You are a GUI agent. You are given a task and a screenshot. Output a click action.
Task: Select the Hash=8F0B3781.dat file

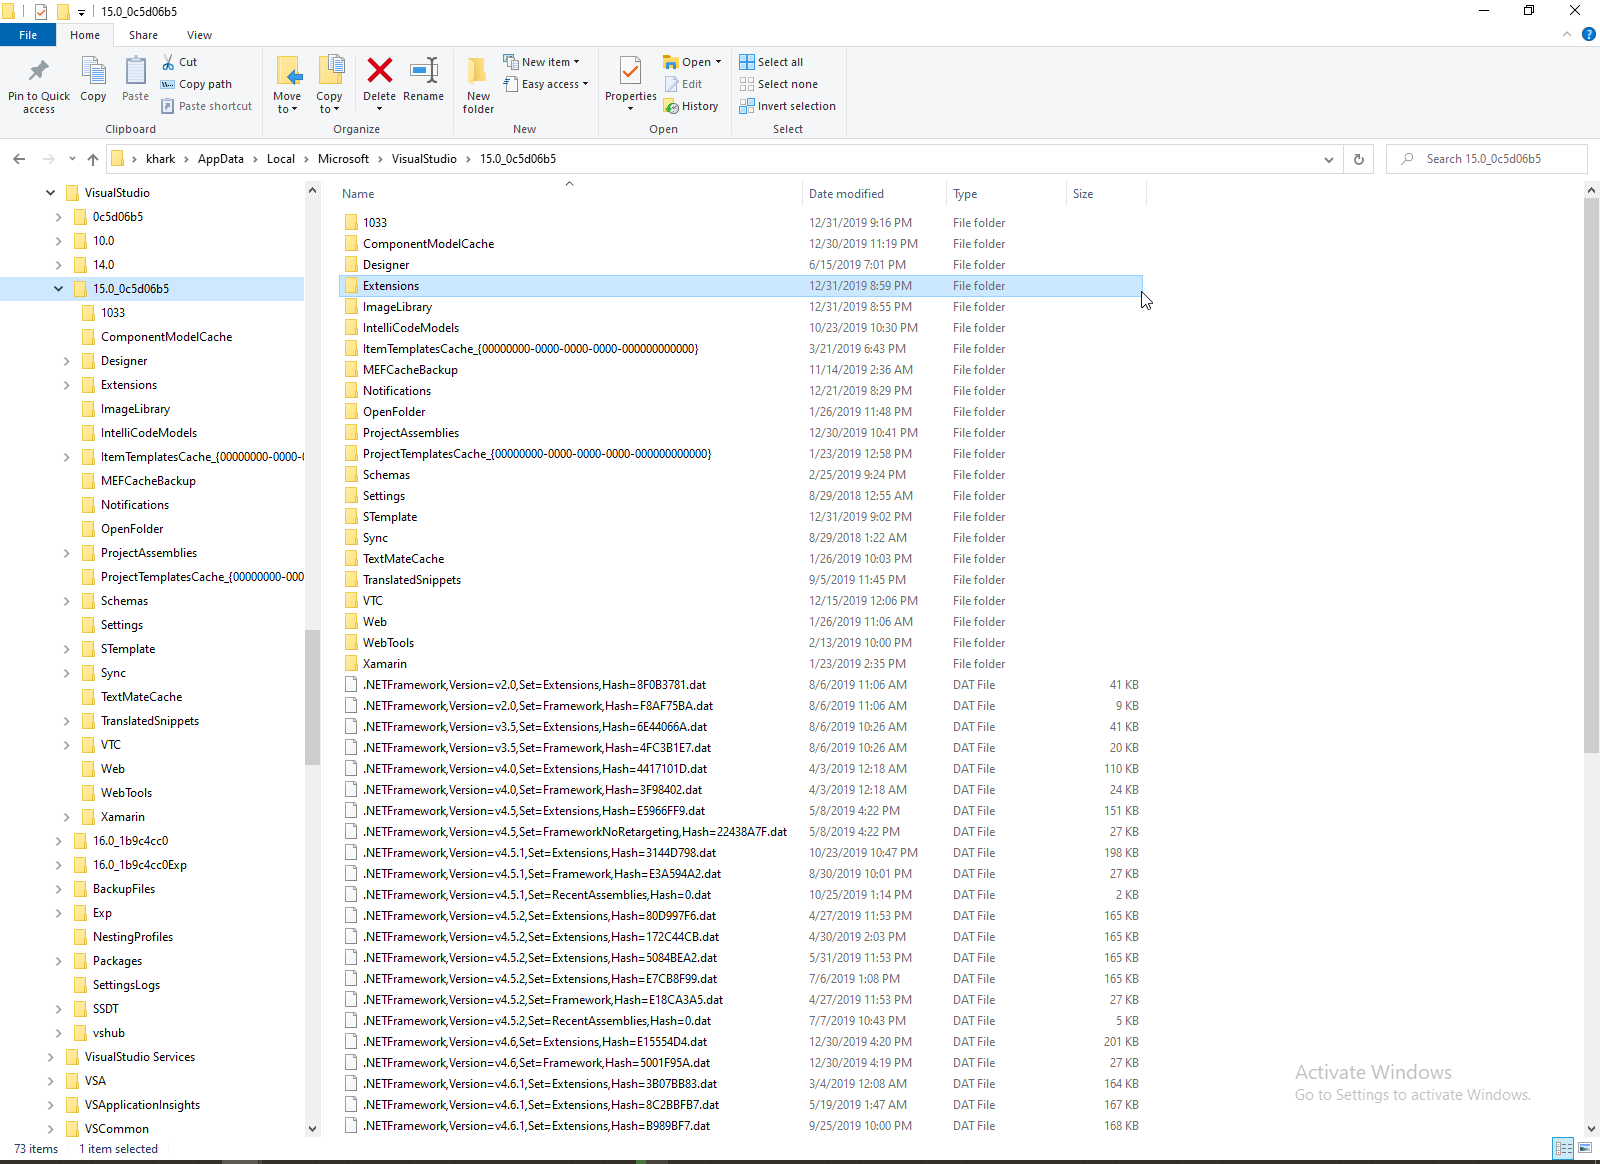[x=740, y=685]
